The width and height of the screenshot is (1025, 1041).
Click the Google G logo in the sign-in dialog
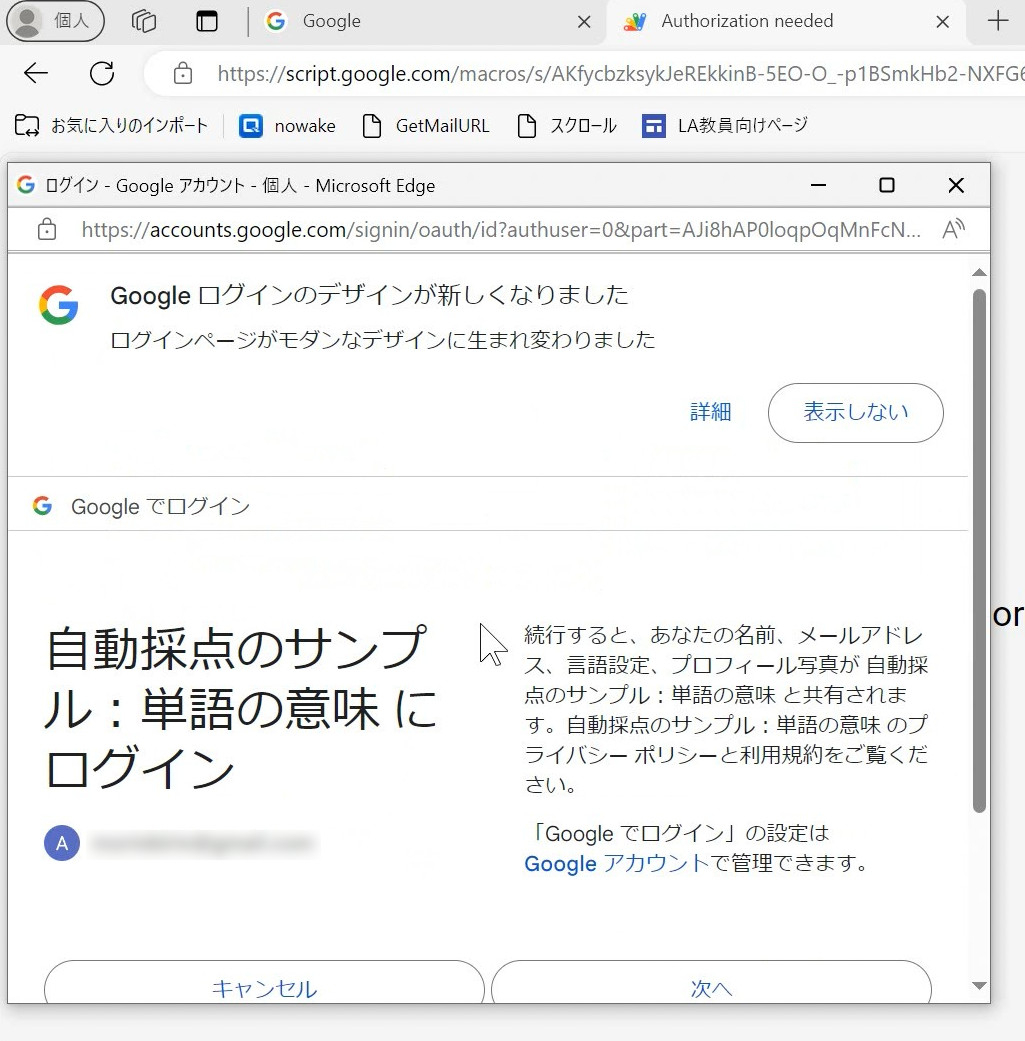[x=41, y=506]
